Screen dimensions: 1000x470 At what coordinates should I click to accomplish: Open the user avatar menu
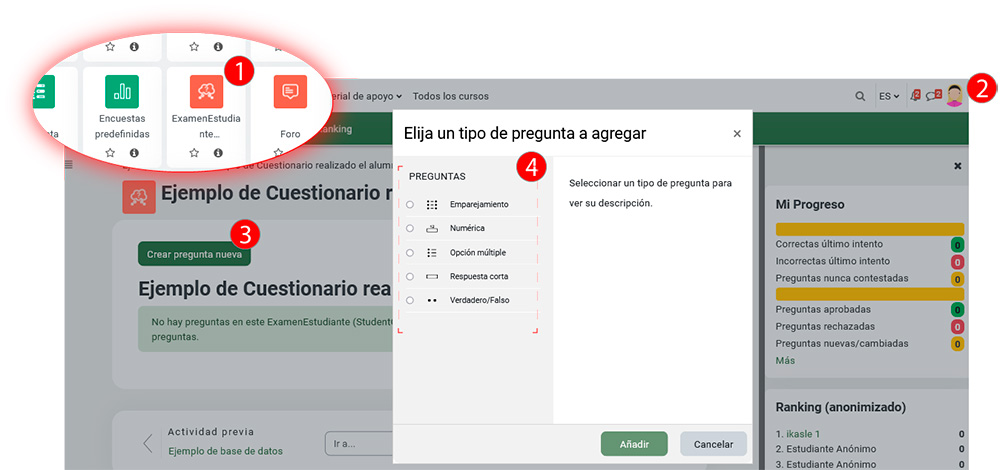955,96
